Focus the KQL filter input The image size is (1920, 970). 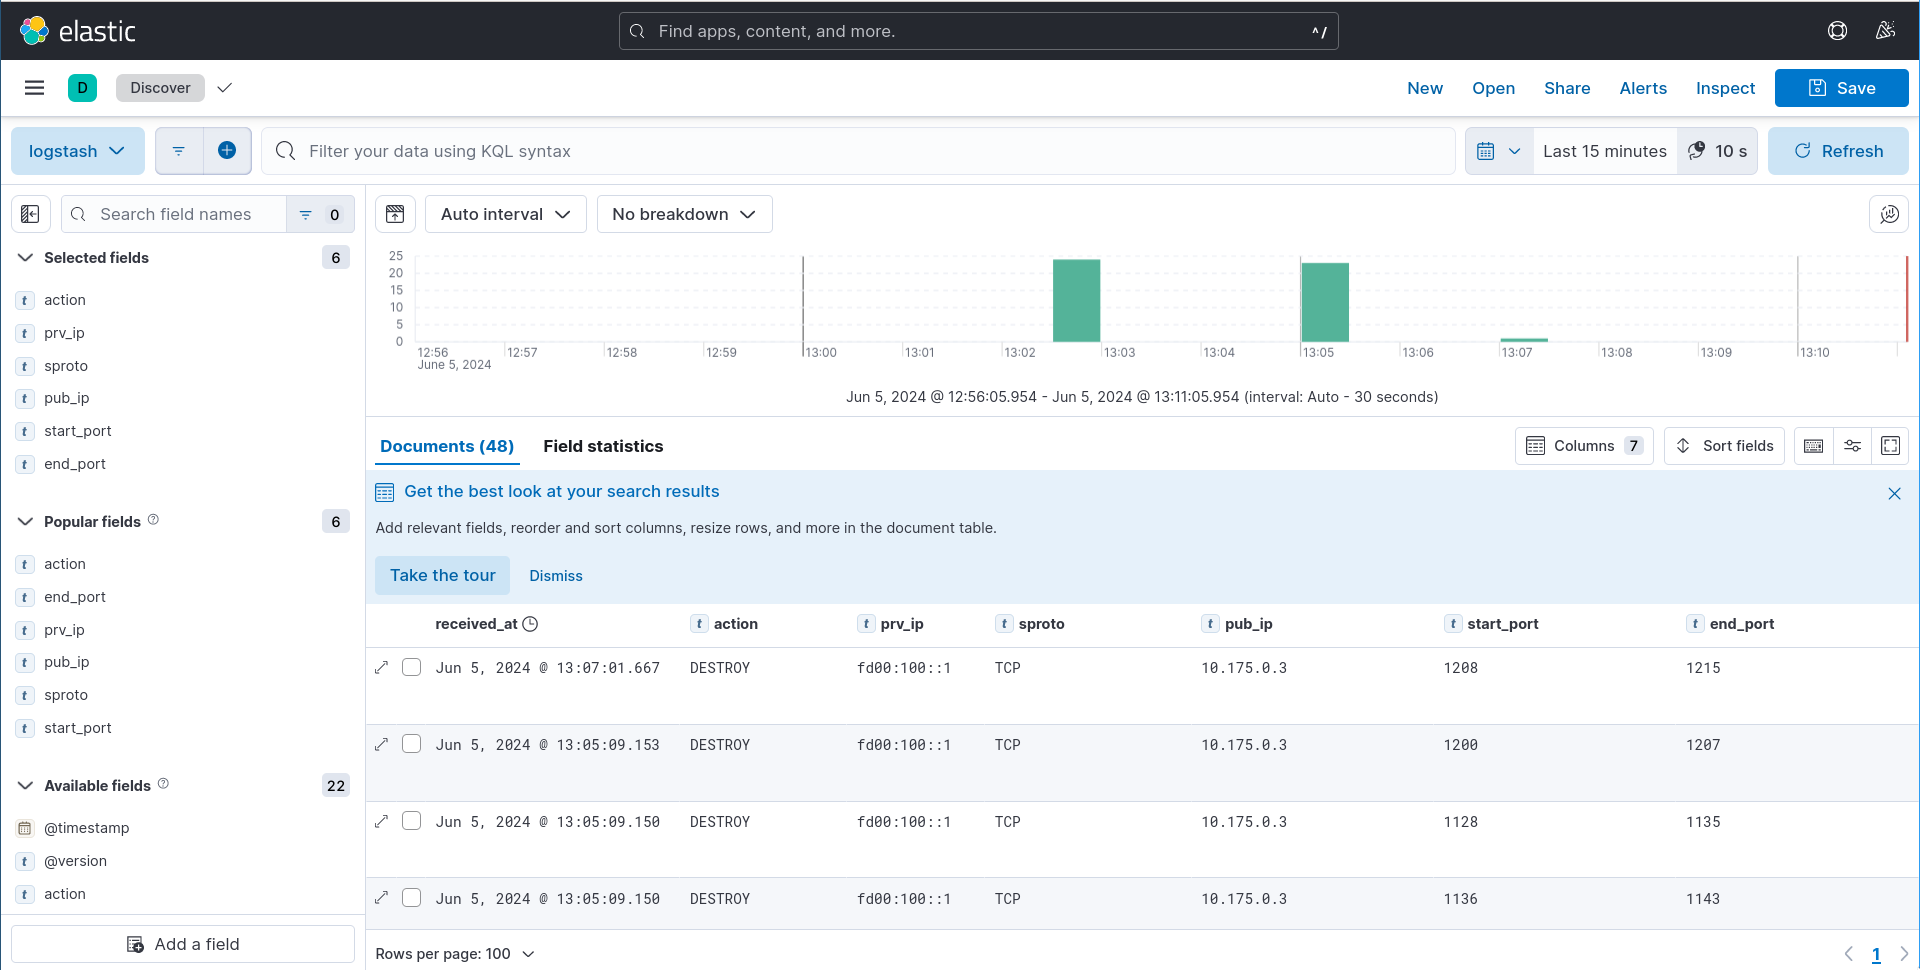pos(858,151)
